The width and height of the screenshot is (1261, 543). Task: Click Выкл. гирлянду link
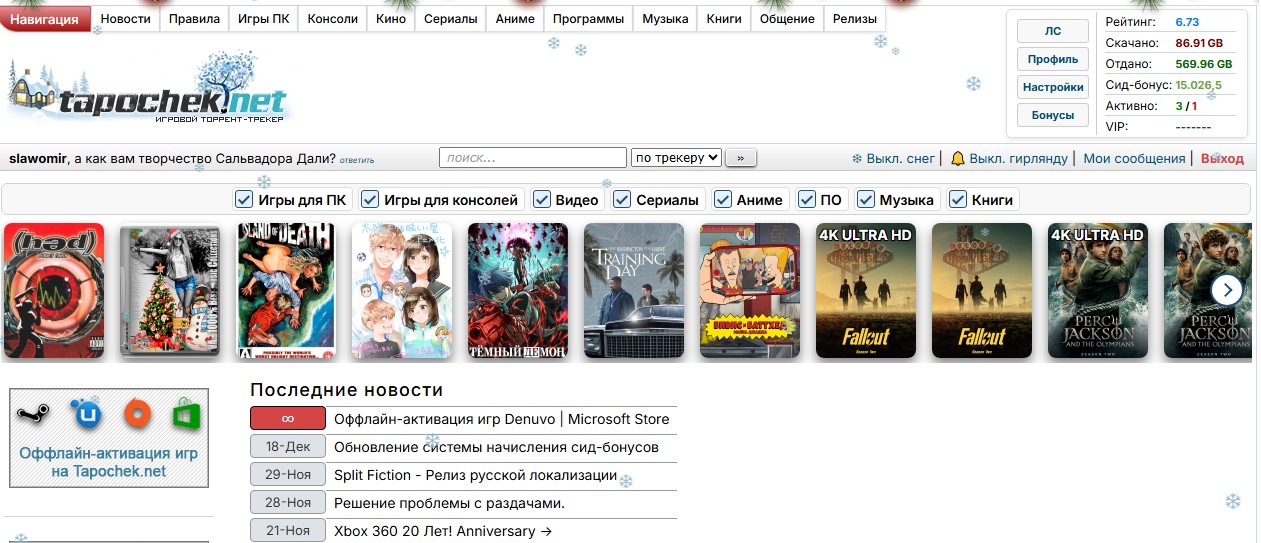coord(1019,158)
